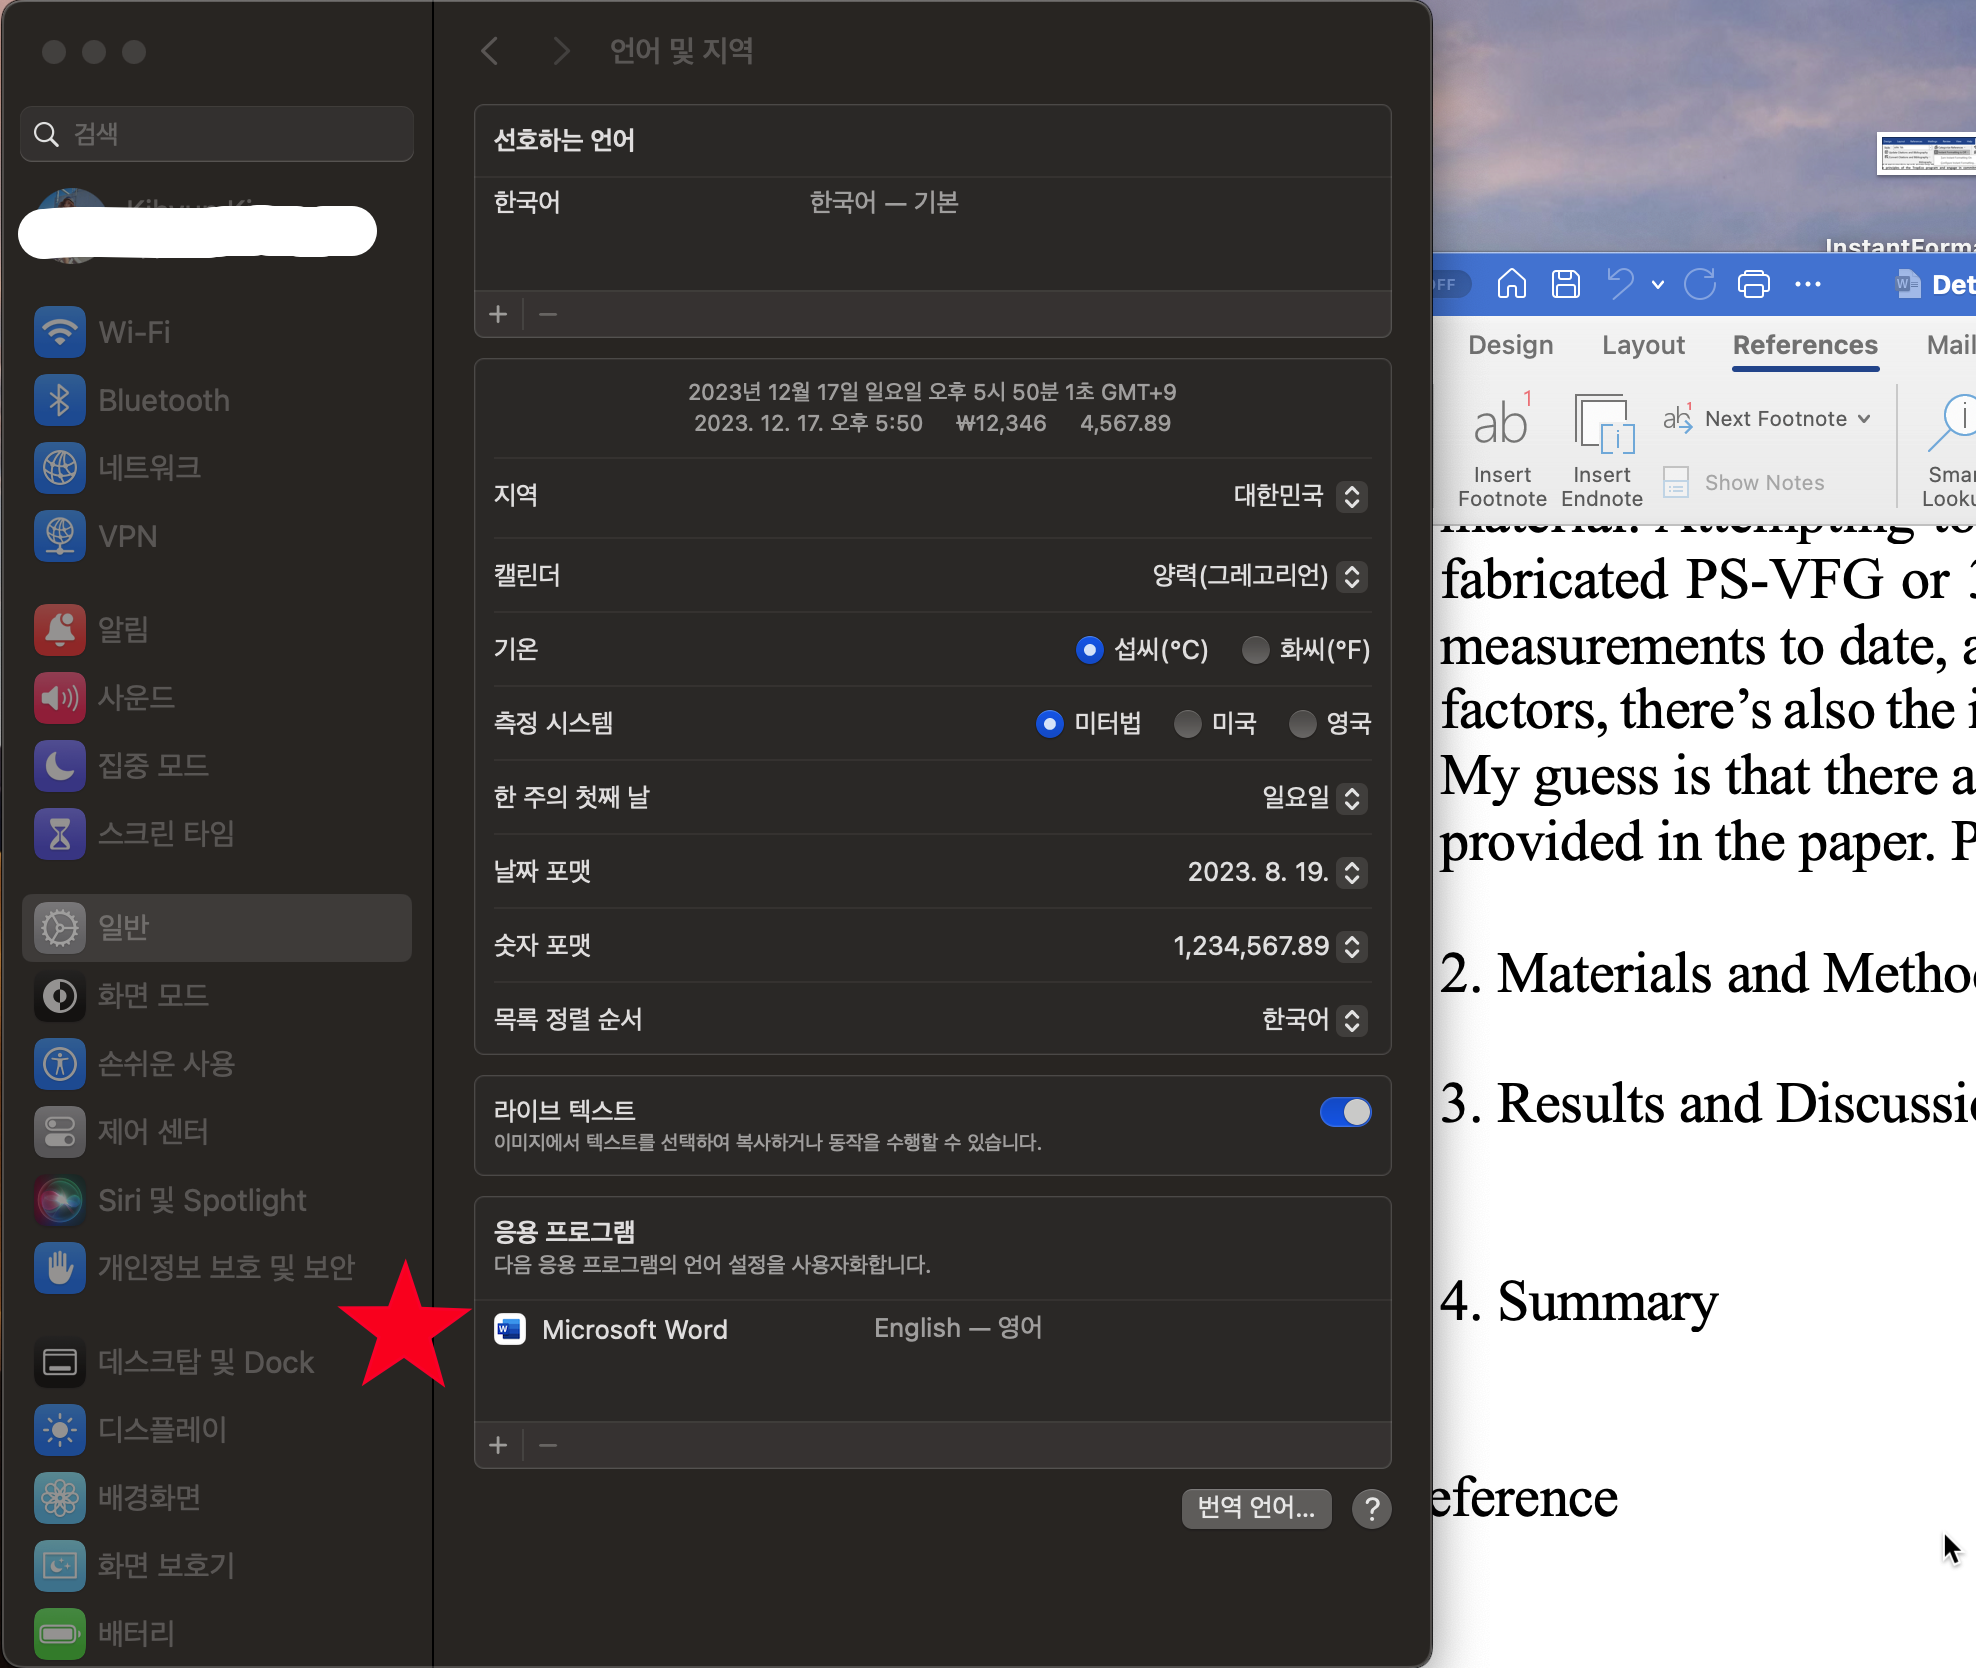Click the Undo arrow icon in Word
Image resolution: width=1976 pixels, height=1668 pixels.
click(1620, 285)
